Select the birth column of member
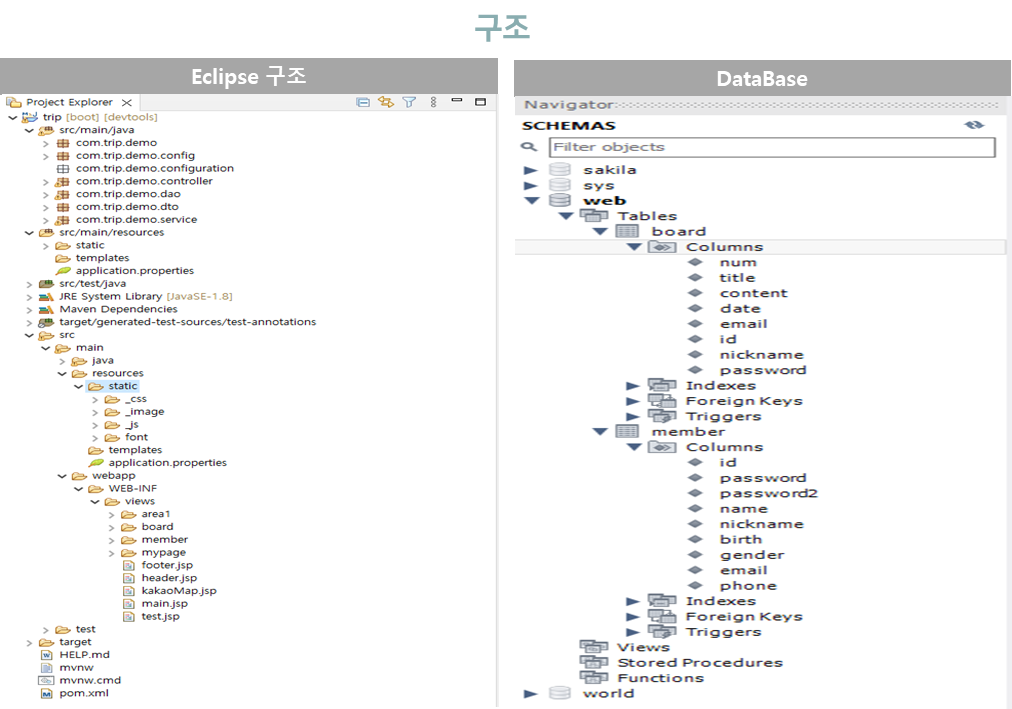The image size is (1012, 709). click(x=741, y=540)
